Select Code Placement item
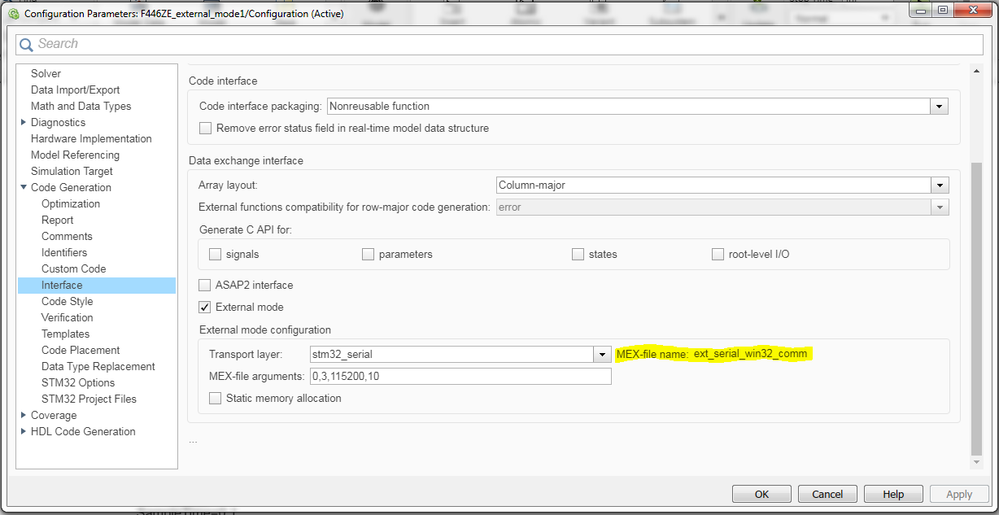The image size is (999, 515). coord(80,350)
